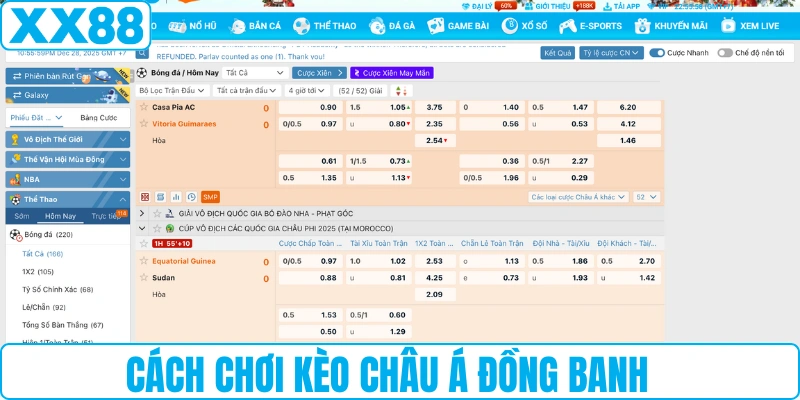Screen dimensions: 800x400
Task: Click the blue search magnifier icon
Action: tap(142, 53)
